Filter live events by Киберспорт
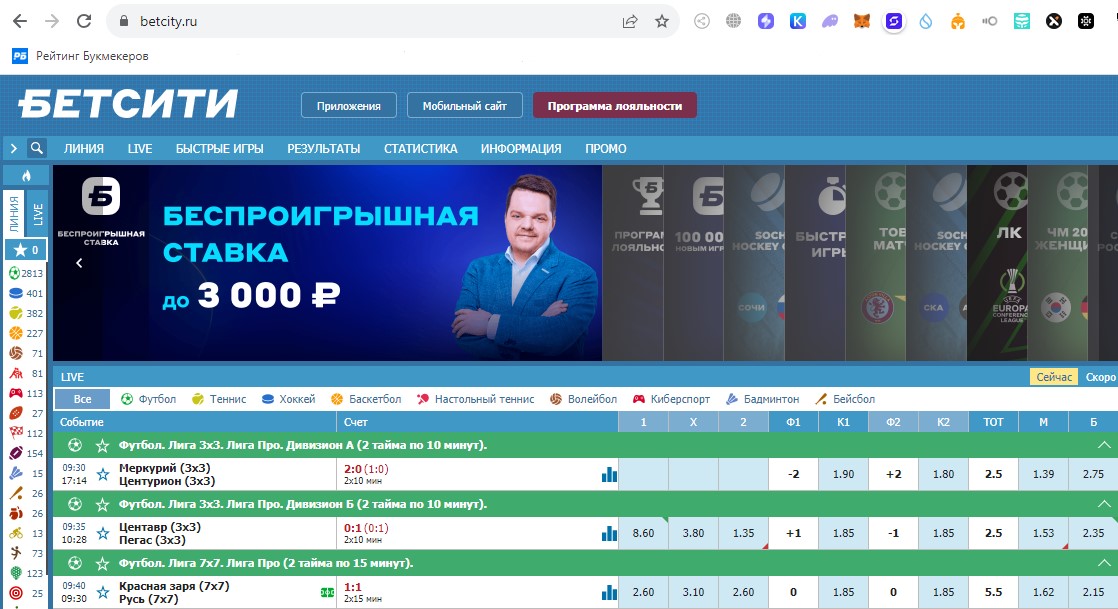The height and width of the screenshot is (609, 1118). [x=672, y=399]
